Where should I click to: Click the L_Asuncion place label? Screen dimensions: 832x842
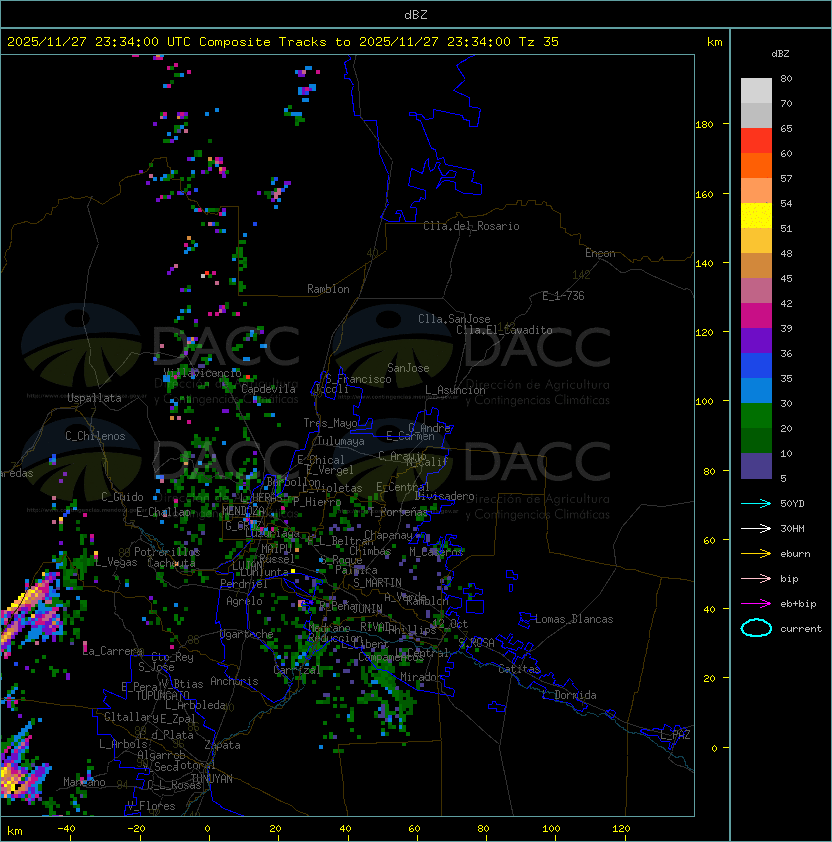click(455, 390)
